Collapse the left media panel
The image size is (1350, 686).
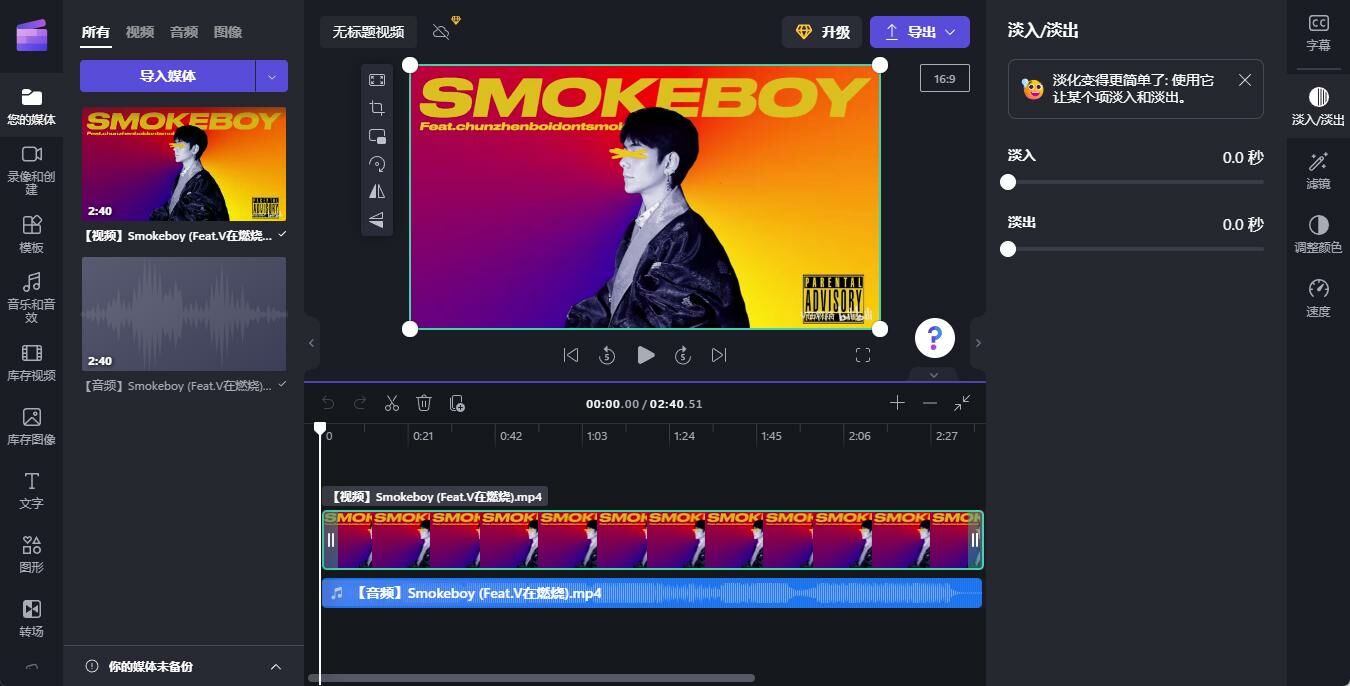(311, 343)
